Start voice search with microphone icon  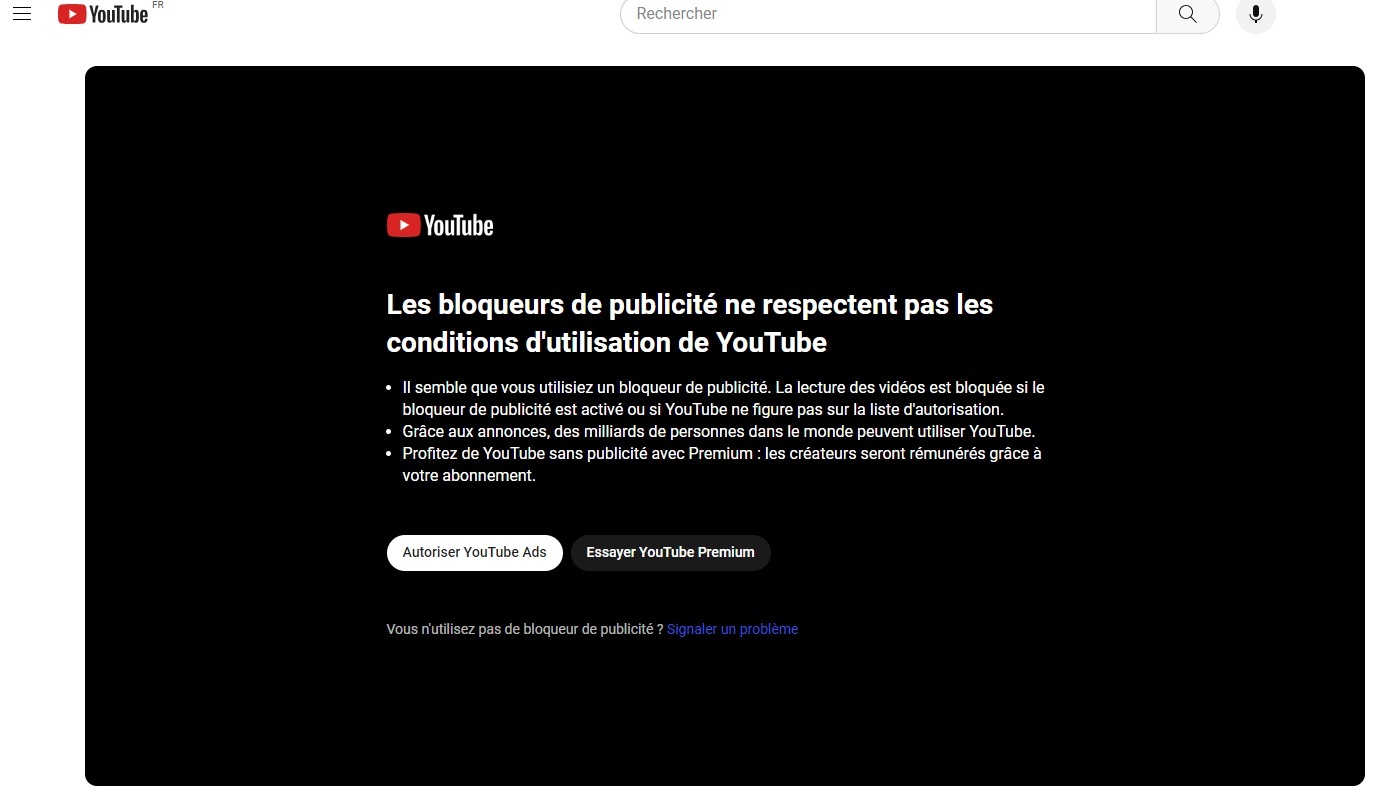[x=1256, y=14]
